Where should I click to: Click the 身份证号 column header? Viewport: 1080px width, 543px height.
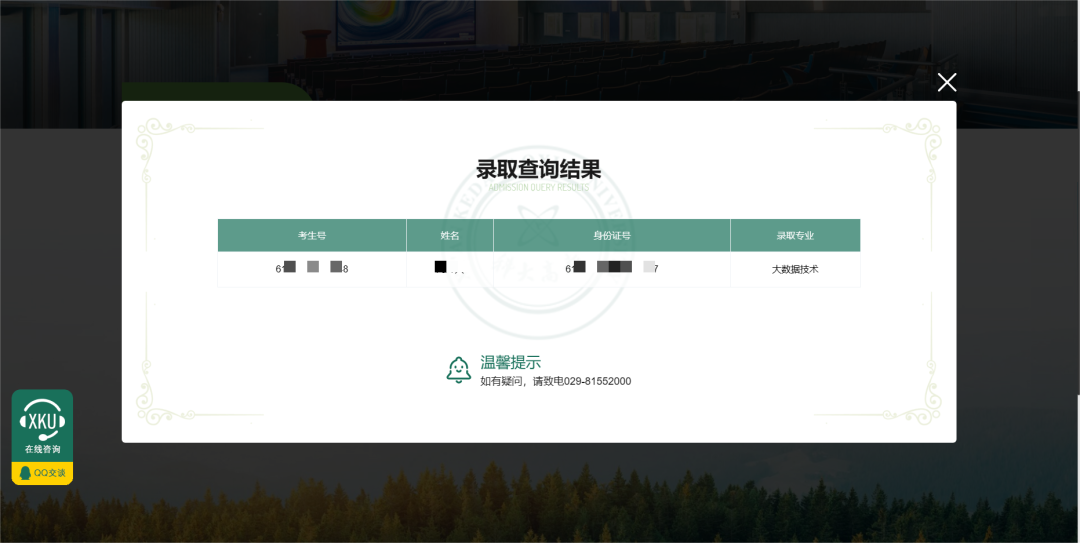click(612, 236)
